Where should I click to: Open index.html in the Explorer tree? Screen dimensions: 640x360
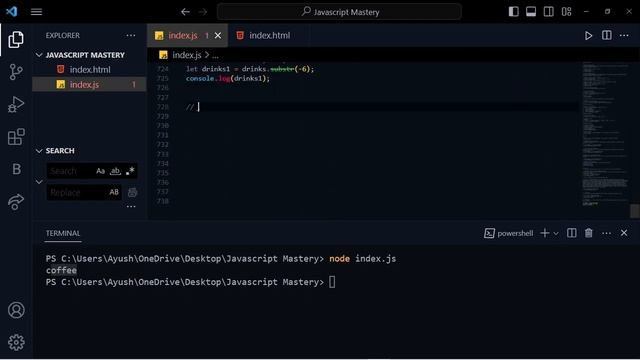[x=89, y=70]
